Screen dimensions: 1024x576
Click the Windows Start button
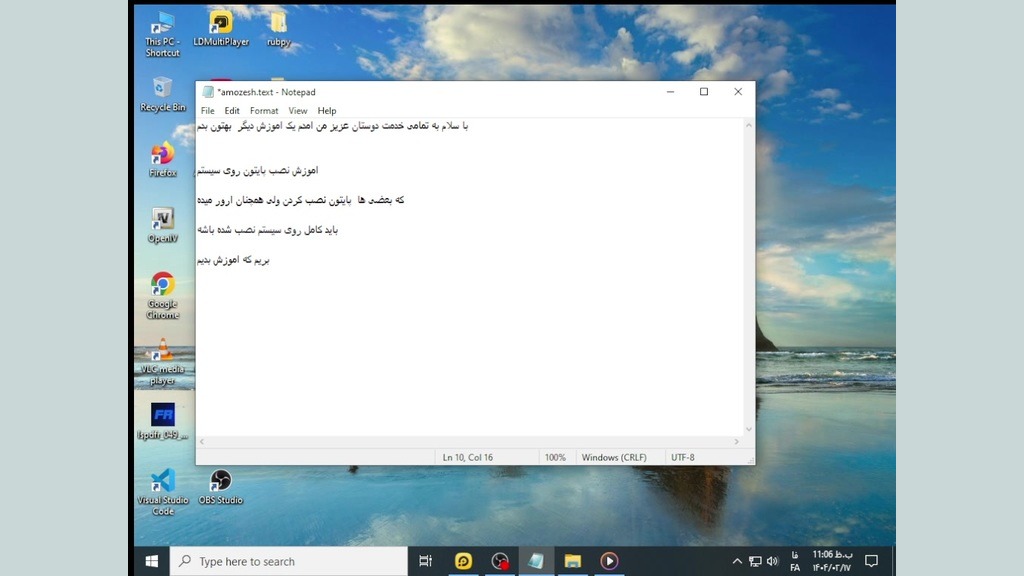click(152, 561)
